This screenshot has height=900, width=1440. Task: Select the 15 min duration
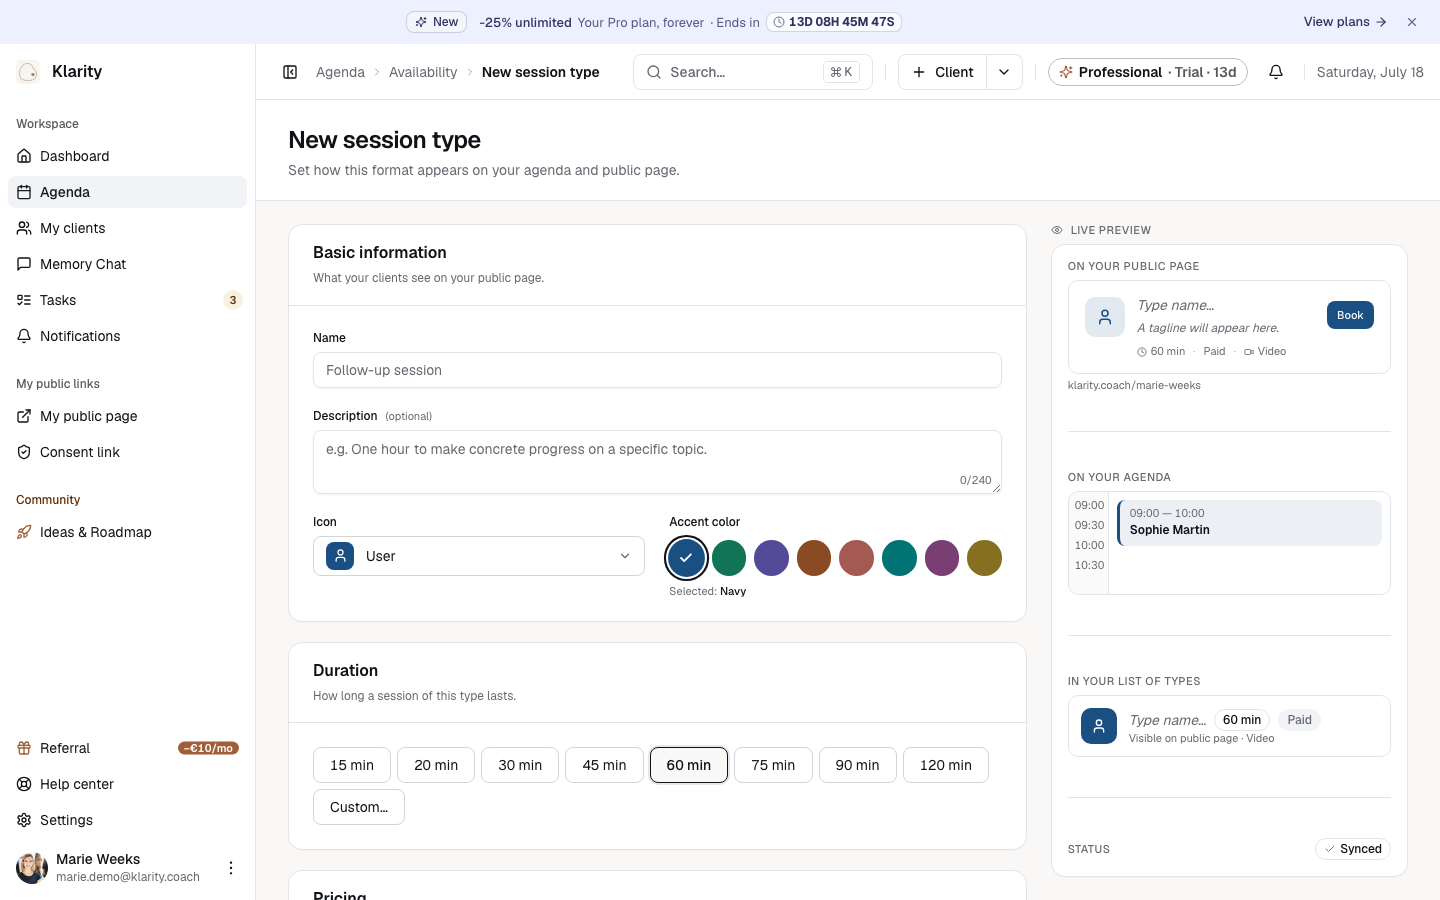(x=352, y=765)
